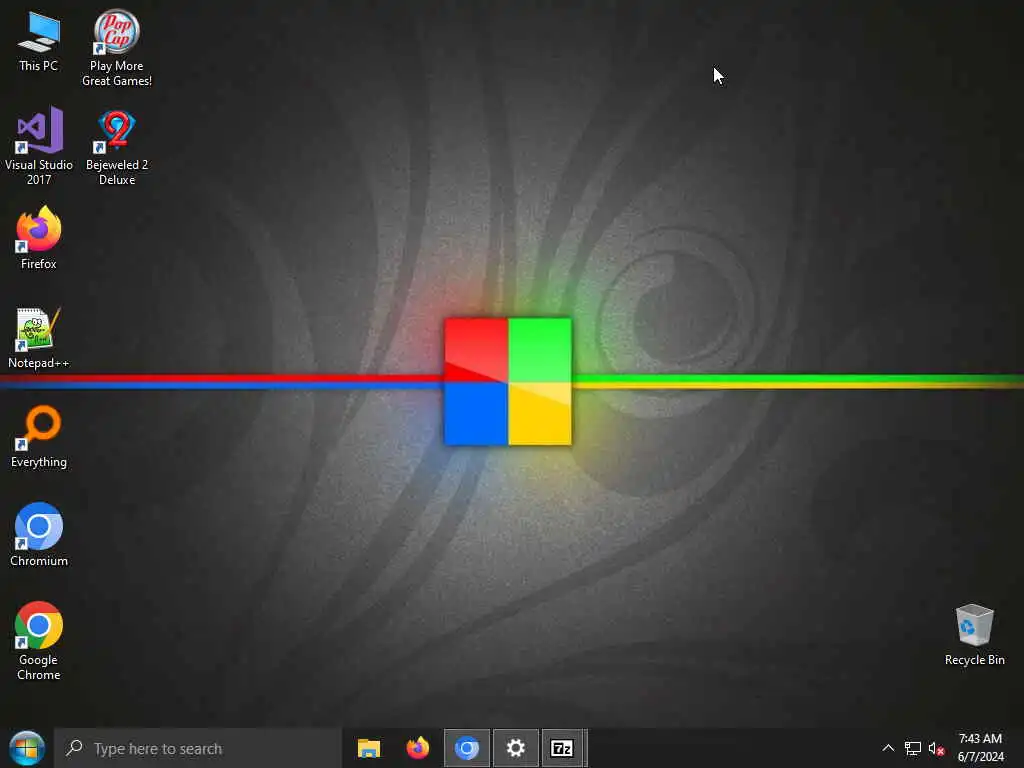Select the Firefox desktop shortcut

click(x=39, y=238)
